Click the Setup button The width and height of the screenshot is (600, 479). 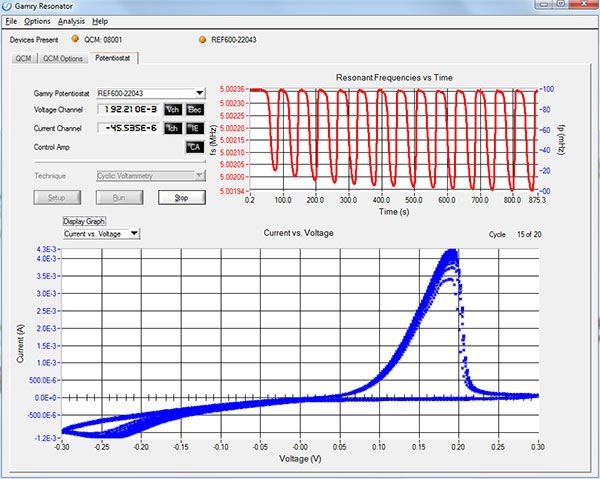click(57, 197)
